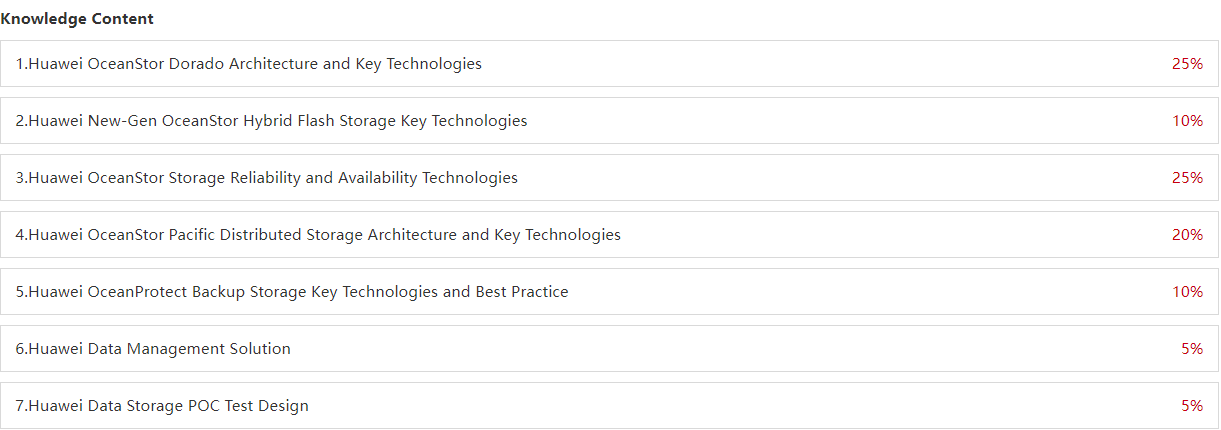Click the 5% weight for Data Management Solution

click(x=1192, y=349)
